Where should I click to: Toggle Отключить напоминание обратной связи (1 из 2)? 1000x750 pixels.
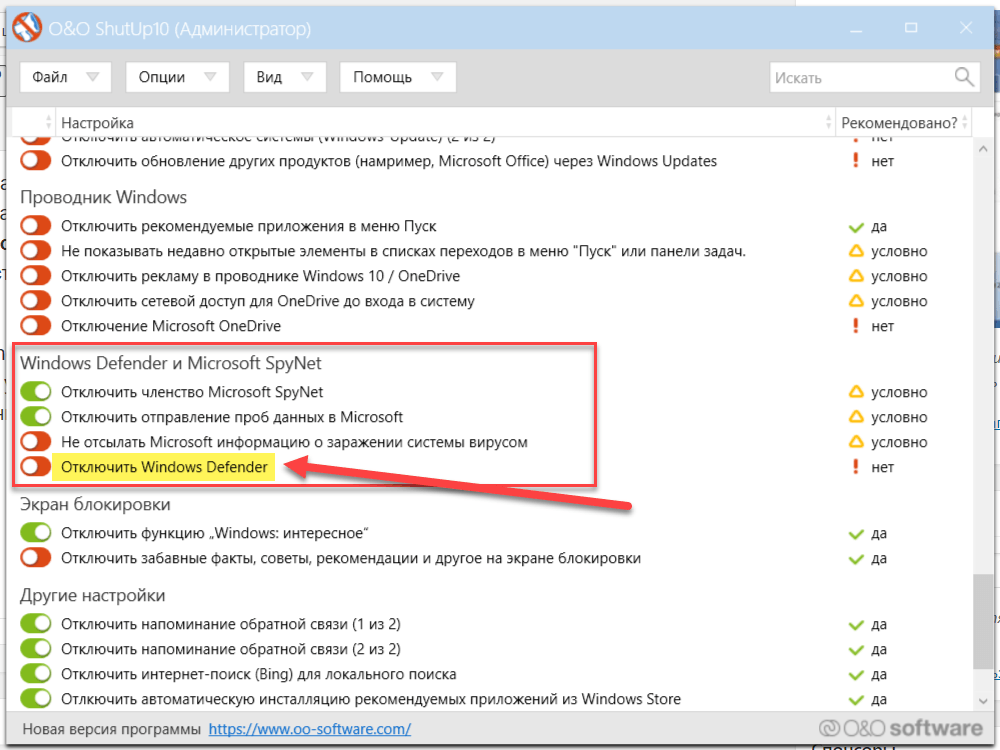click(35, 623)
